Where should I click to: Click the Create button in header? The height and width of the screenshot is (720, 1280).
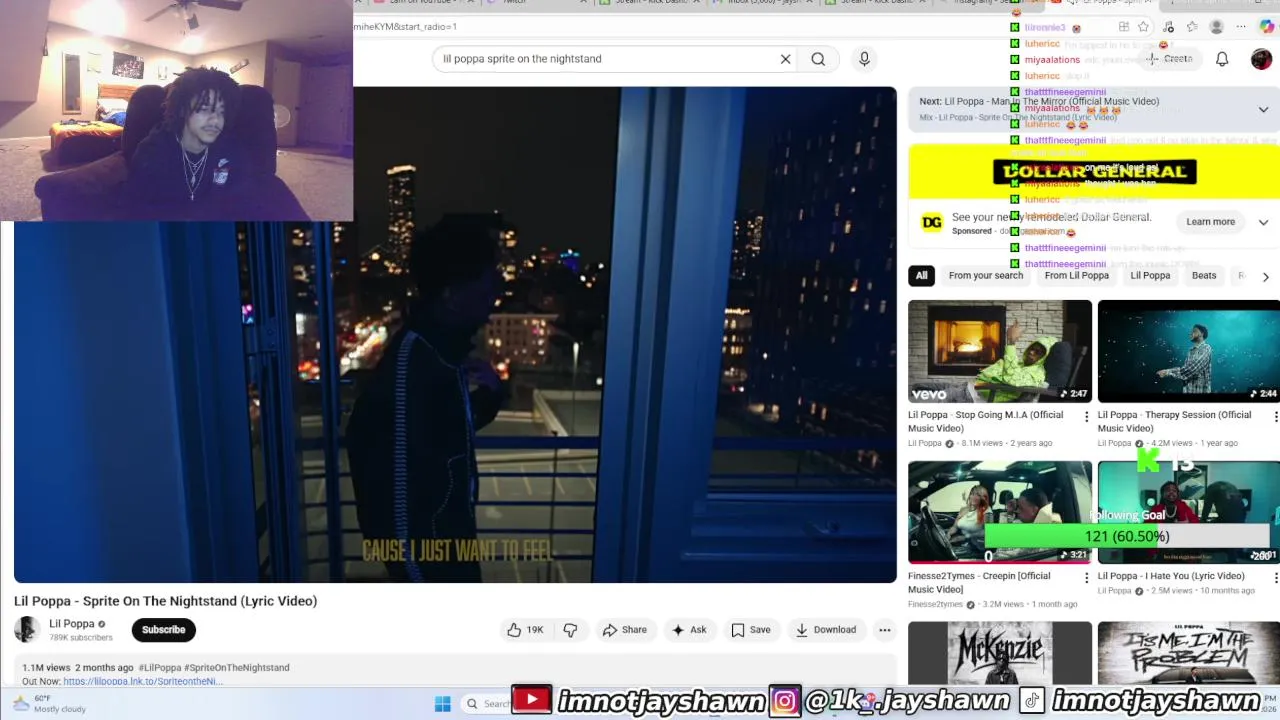(x=1170, y=59)
